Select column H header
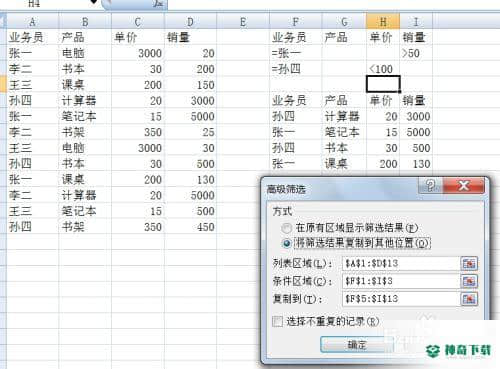 point(383,22)
